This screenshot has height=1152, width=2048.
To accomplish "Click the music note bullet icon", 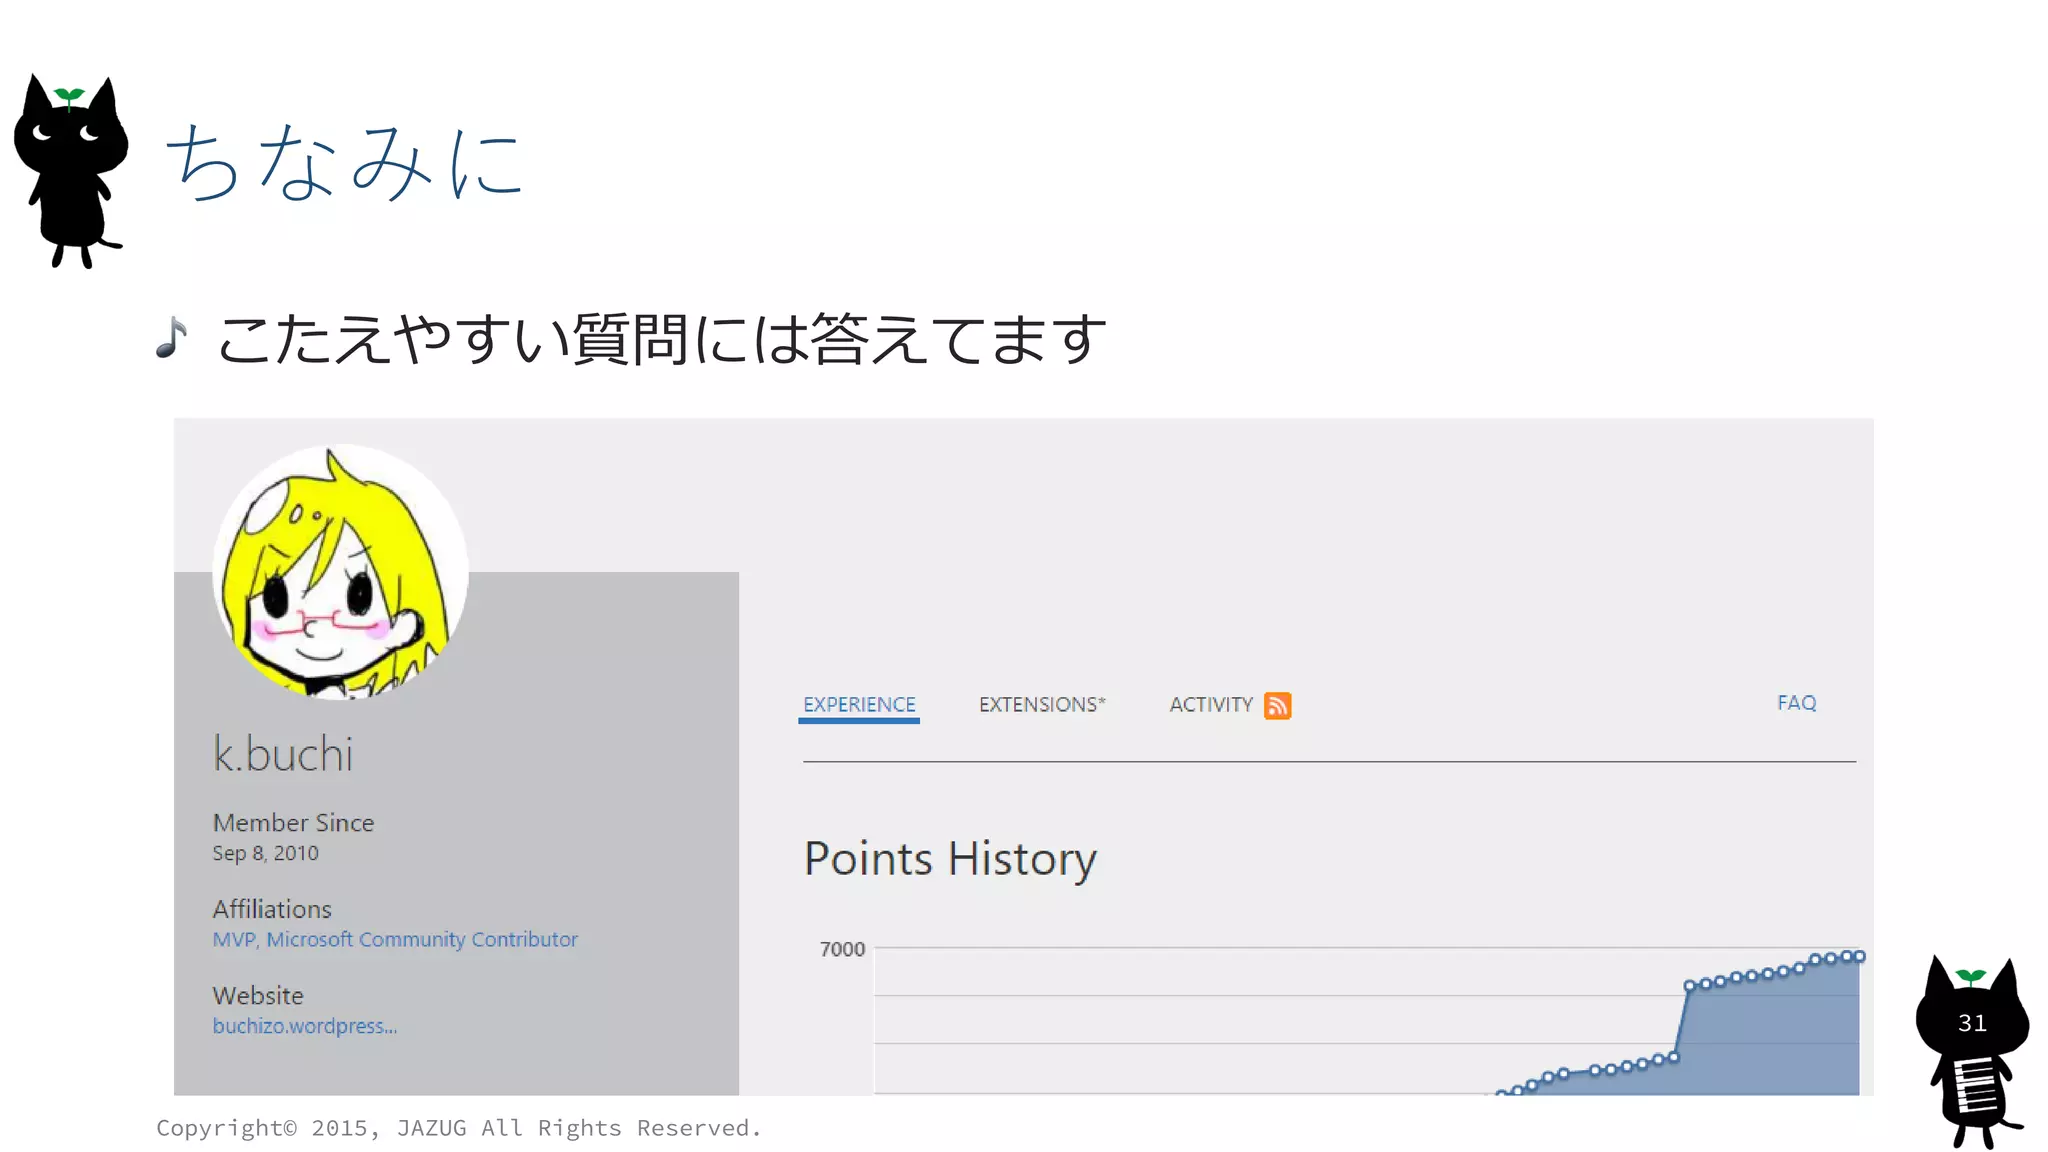I will (172, 338).
